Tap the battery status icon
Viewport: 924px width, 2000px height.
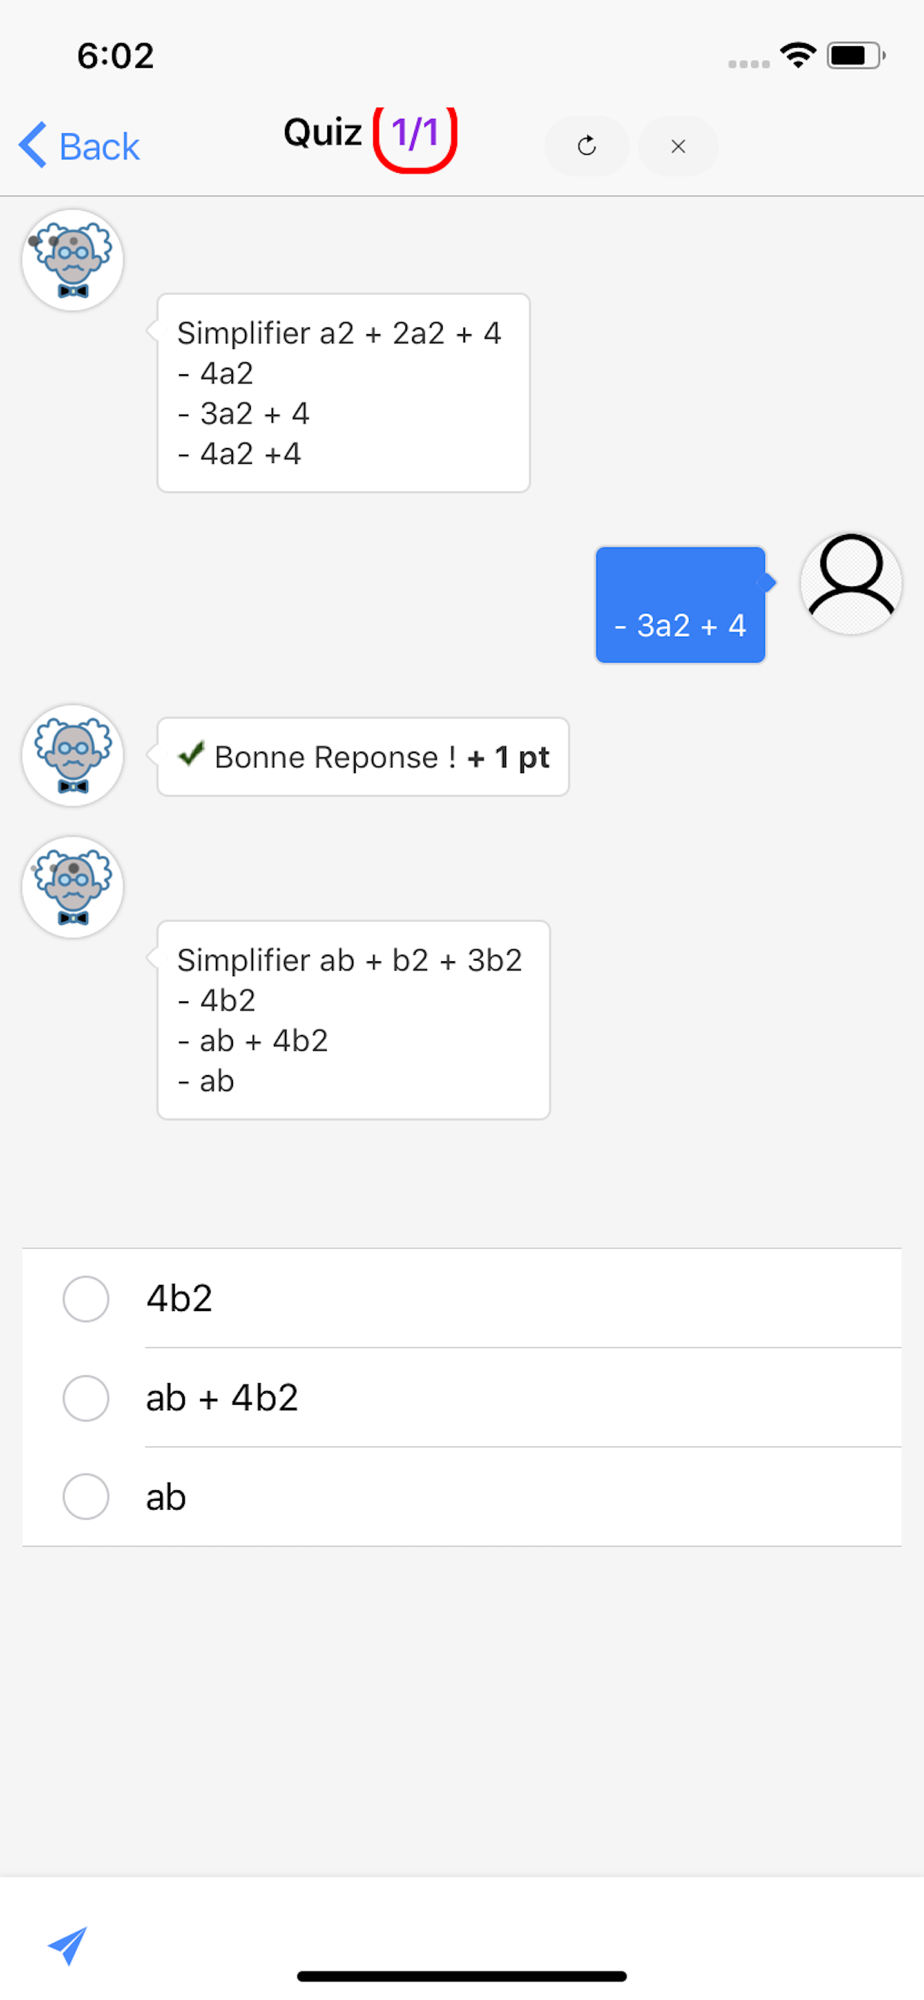click(x=855, y=55)
